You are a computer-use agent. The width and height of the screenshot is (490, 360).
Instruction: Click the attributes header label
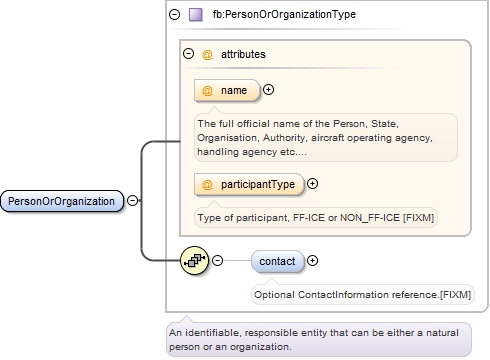(243, 54)
